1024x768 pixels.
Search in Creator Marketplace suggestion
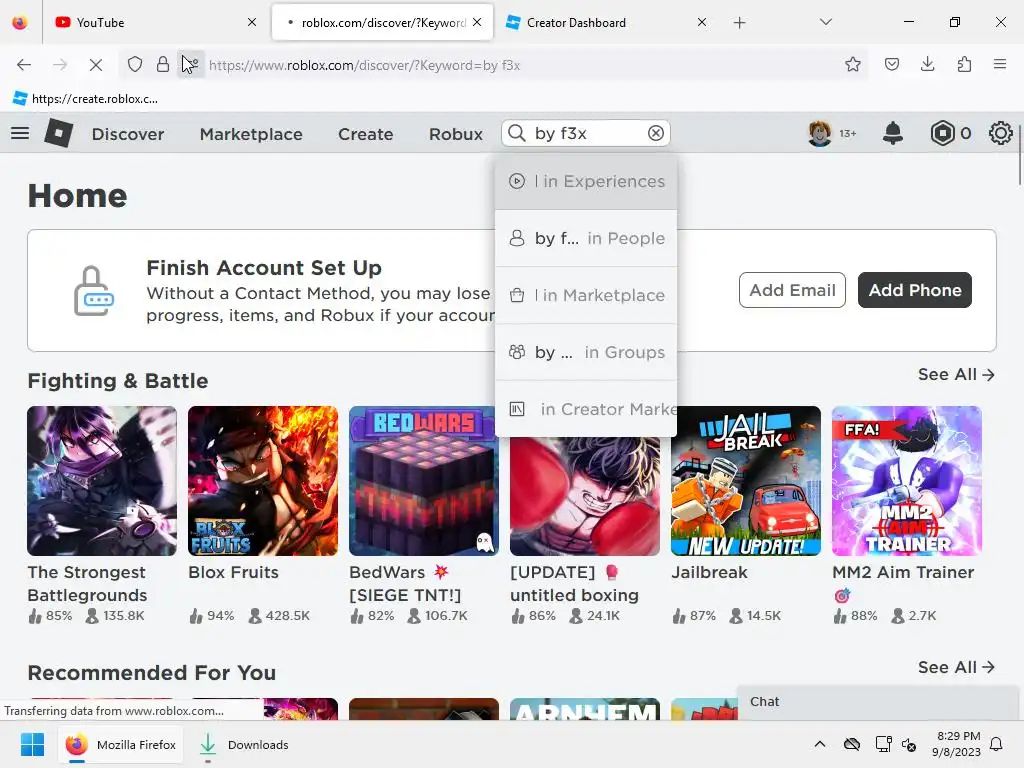[586, 409]
